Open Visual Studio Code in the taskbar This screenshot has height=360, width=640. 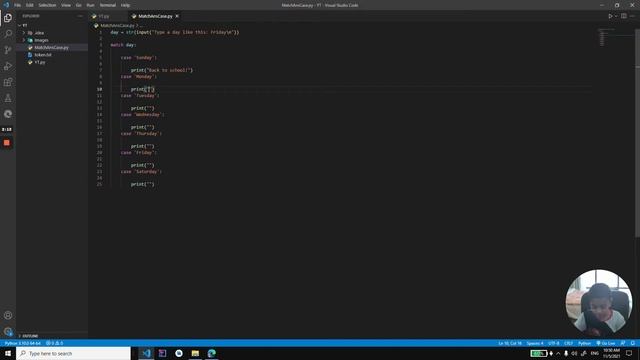[146, 353]
